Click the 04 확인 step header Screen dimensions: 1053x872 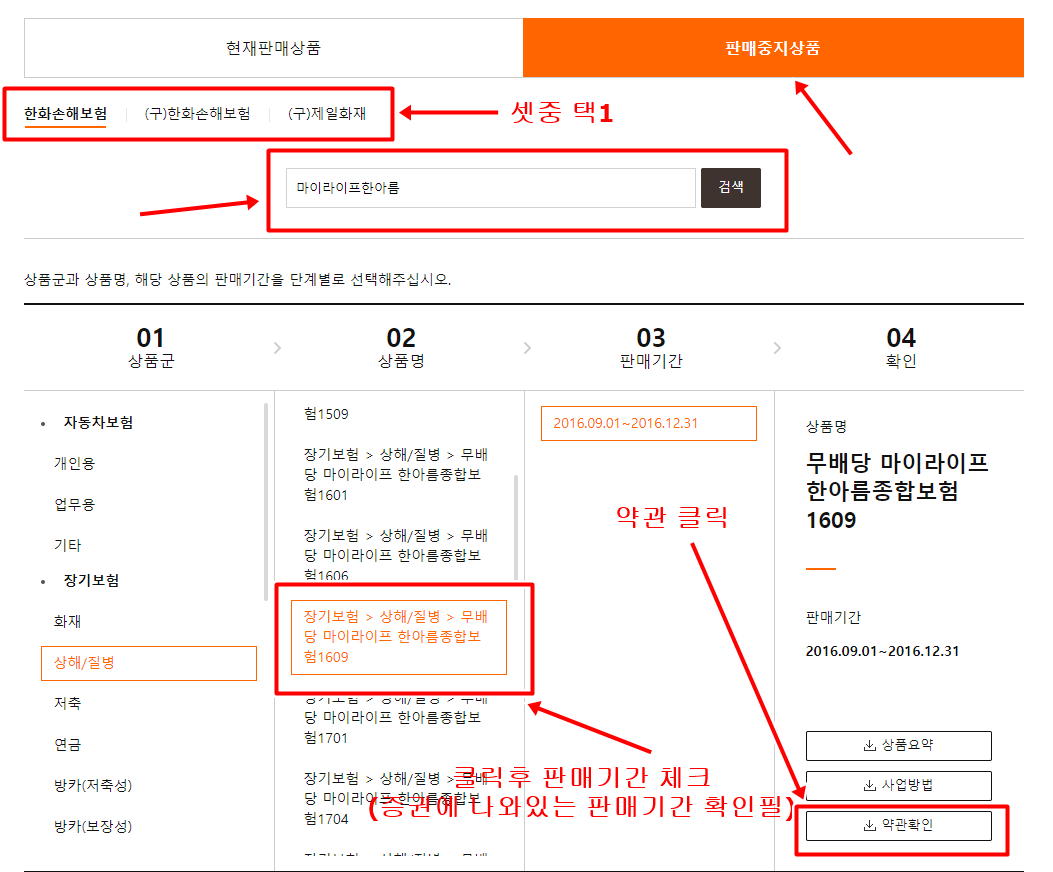(901, 347)
